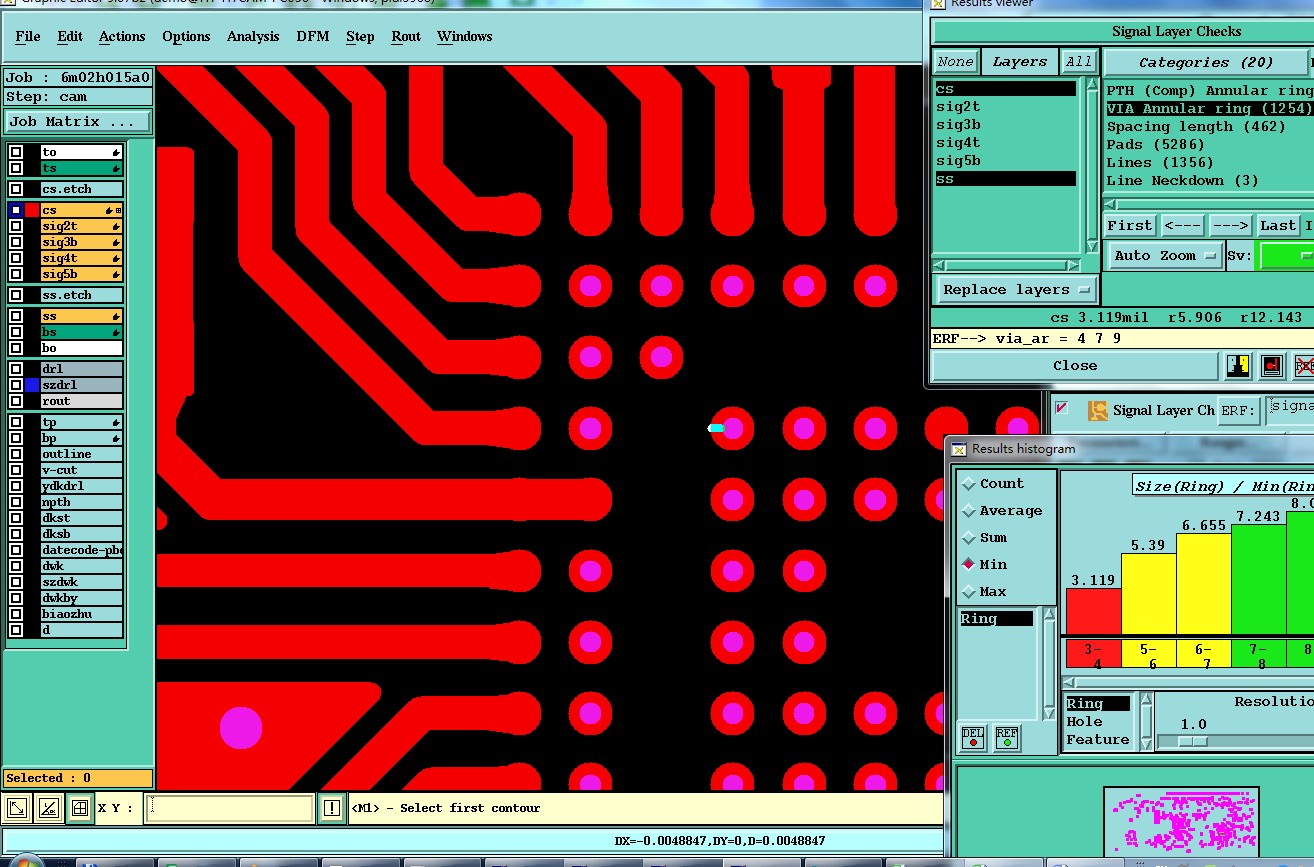The height and width of the screenshot is (867, 1314).
Task: Select the Hole entry in histogram list
Action: 1085,722
